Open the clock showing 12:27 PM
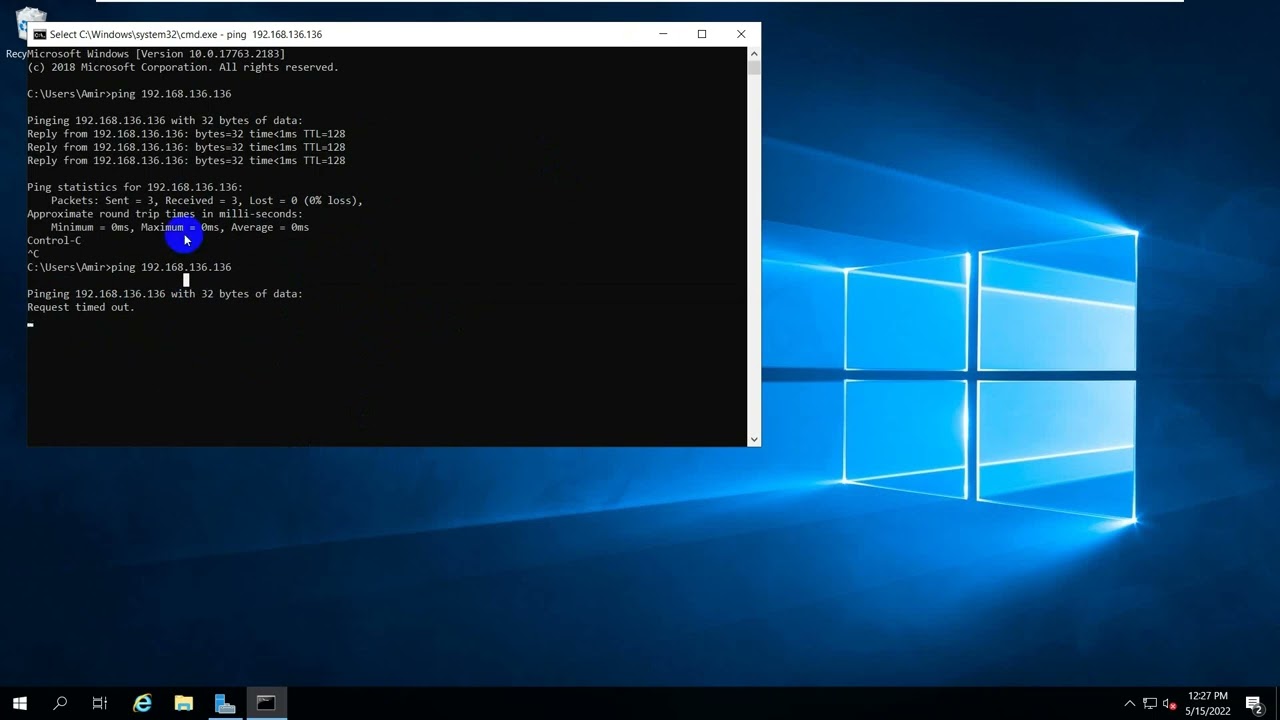Image resolution: width=1280 pixels, height=720 pixels. point(1208,703)
